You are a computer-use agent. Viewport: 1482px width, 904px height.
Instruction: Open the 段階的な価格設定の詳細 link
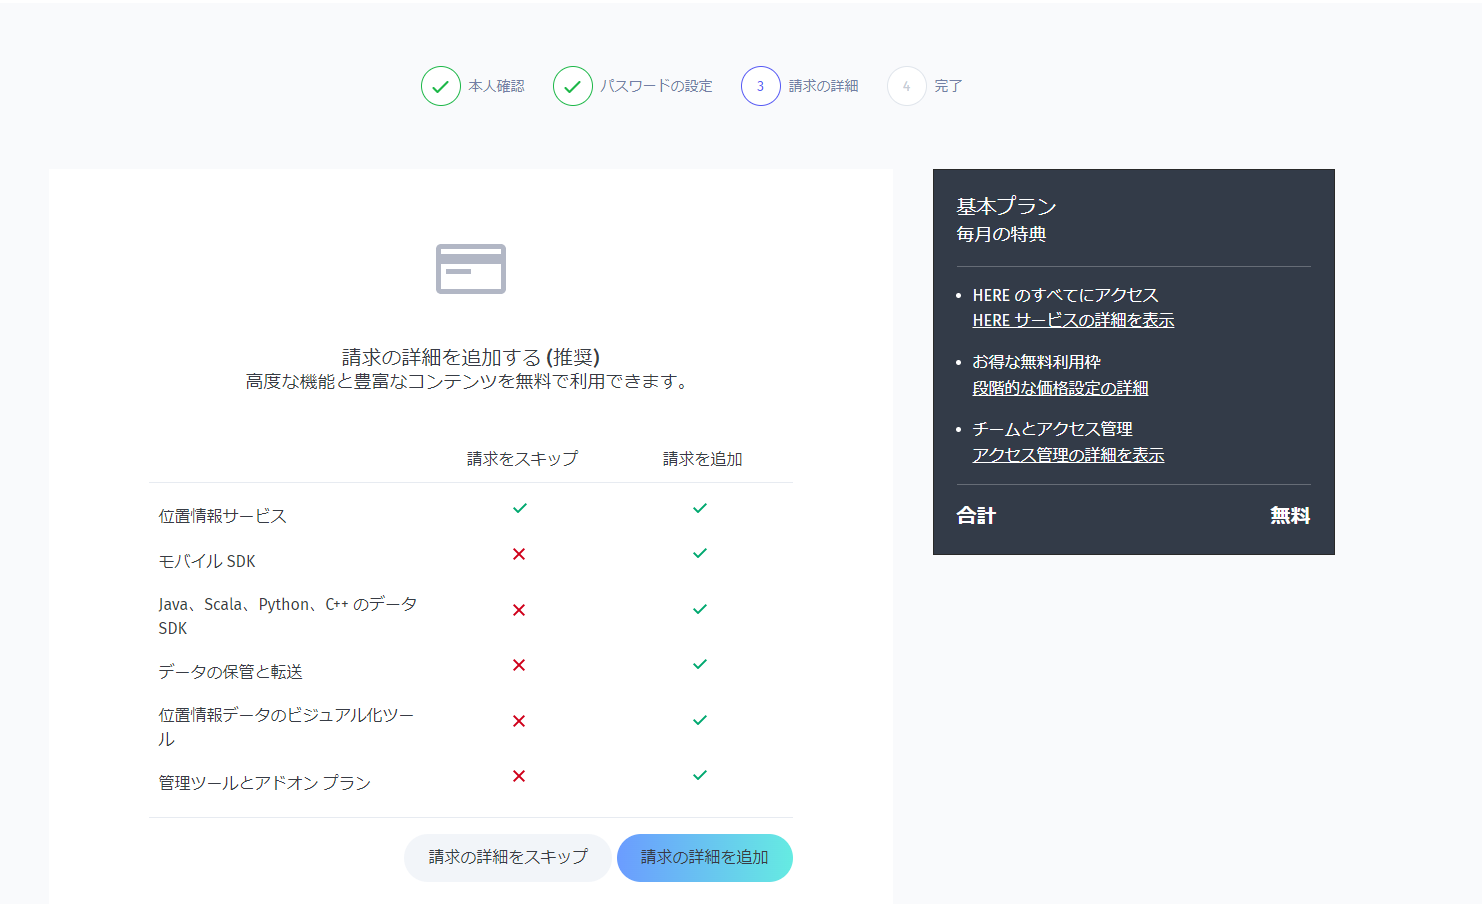1061,388
